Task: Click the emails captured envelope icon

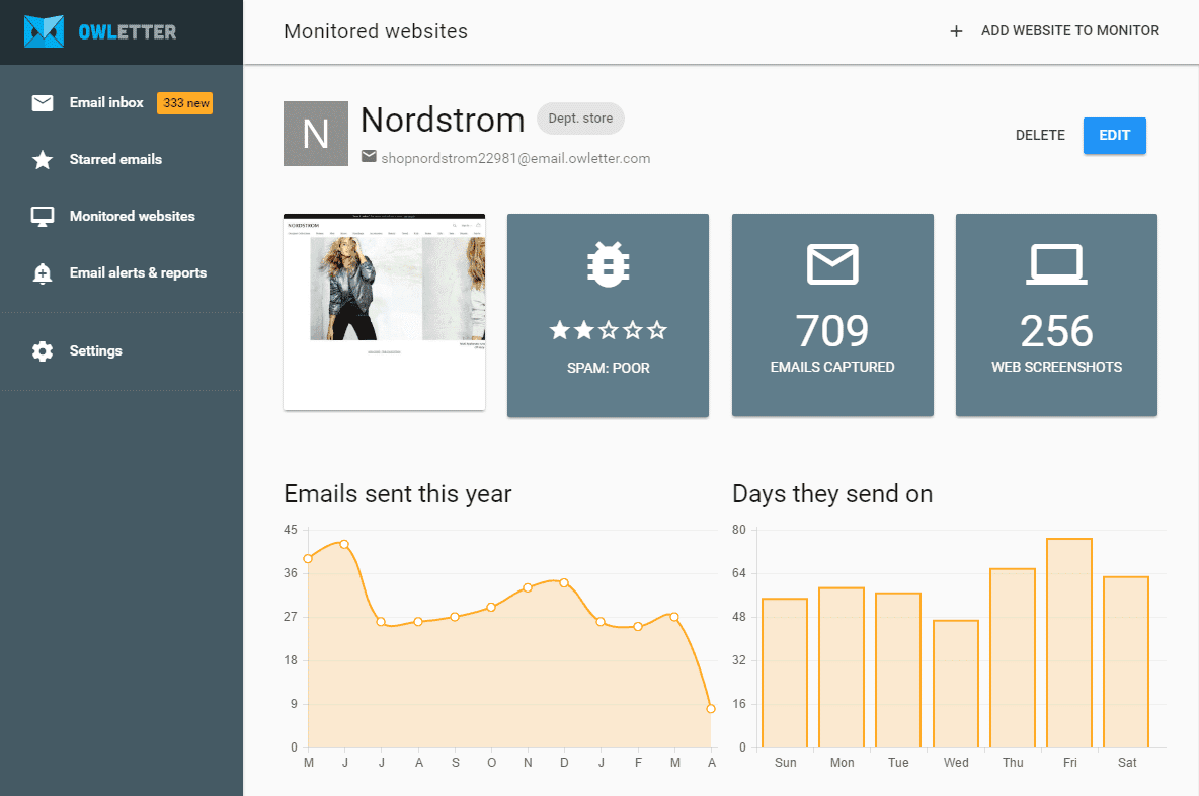Action: 832,265
